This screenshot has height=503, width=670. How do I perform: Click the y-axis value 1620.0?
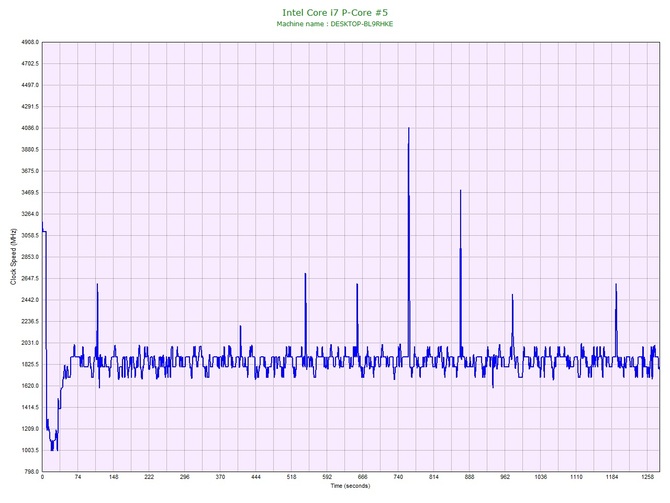point(30,386)
